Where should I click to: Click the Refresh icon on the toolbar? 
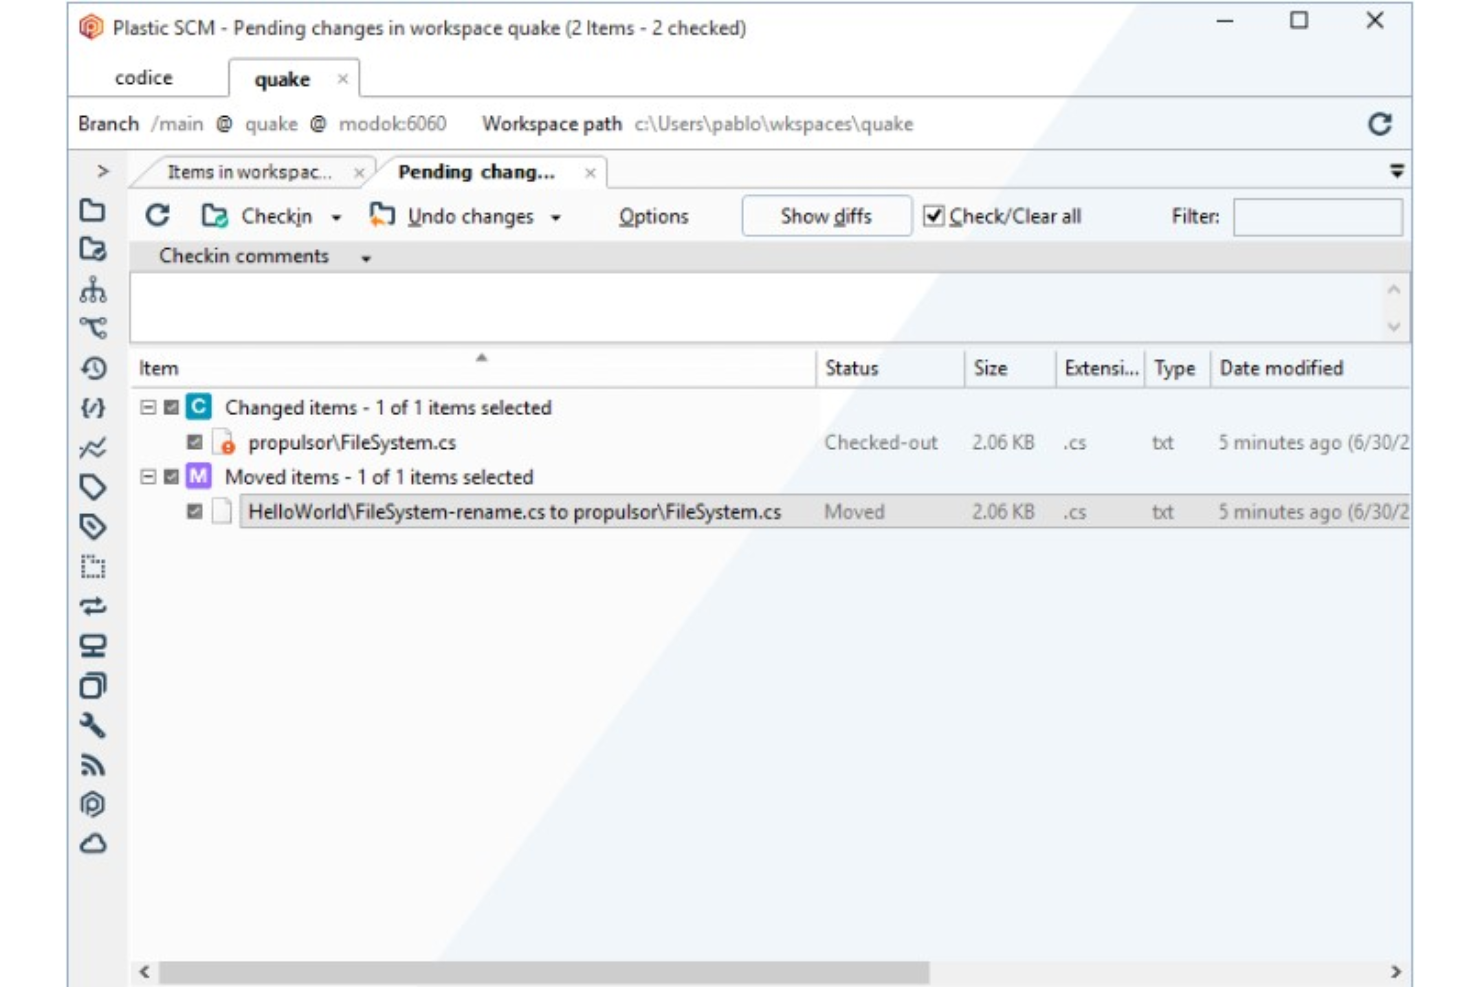click(x=160, y=215)
